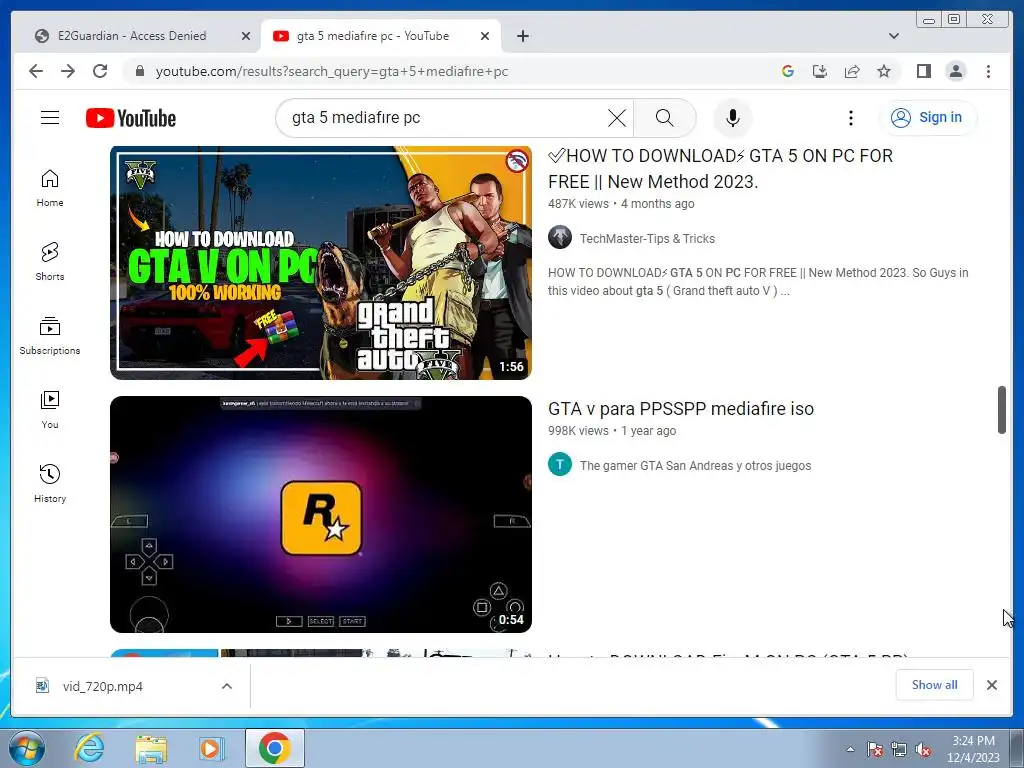Open the Windows Start menu
The height and width of the screenshot is (768, 1024).
click(26, 748)
